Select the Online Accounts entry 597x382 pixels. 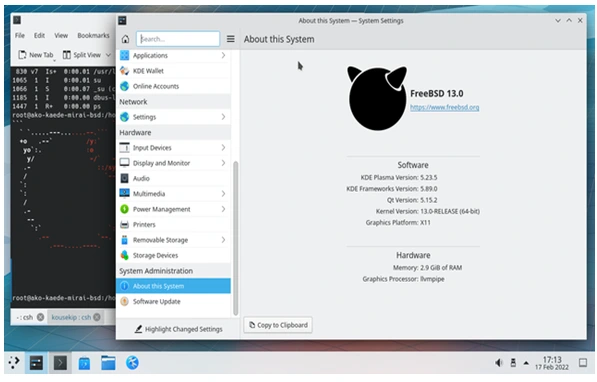pyautogui.click(x=173, y=86)
